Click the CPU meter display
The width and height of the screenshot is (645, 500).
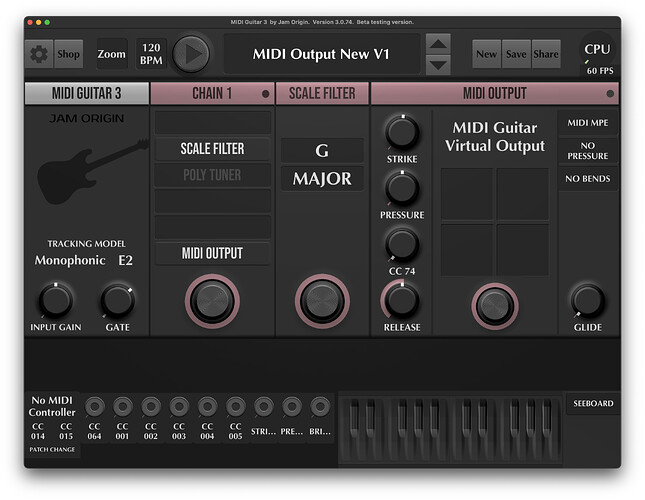click(x=597, y=49)
